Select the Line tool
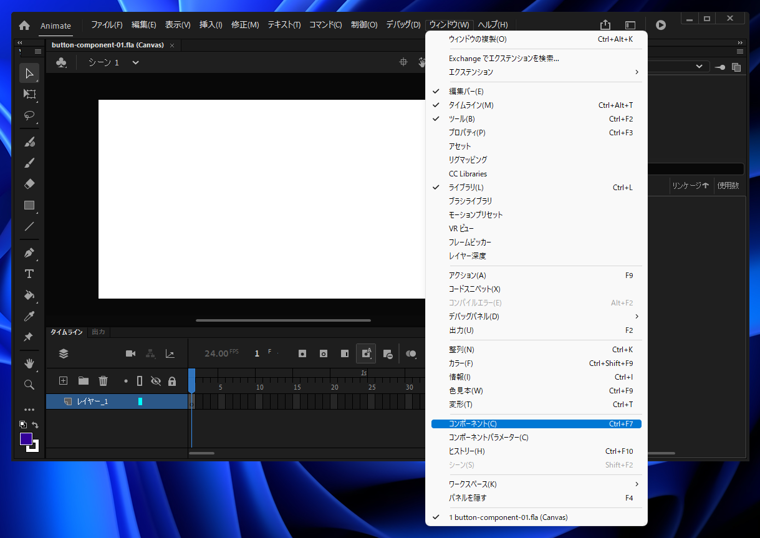The width and height of the screenshot is (760, 538). (29, 226)
